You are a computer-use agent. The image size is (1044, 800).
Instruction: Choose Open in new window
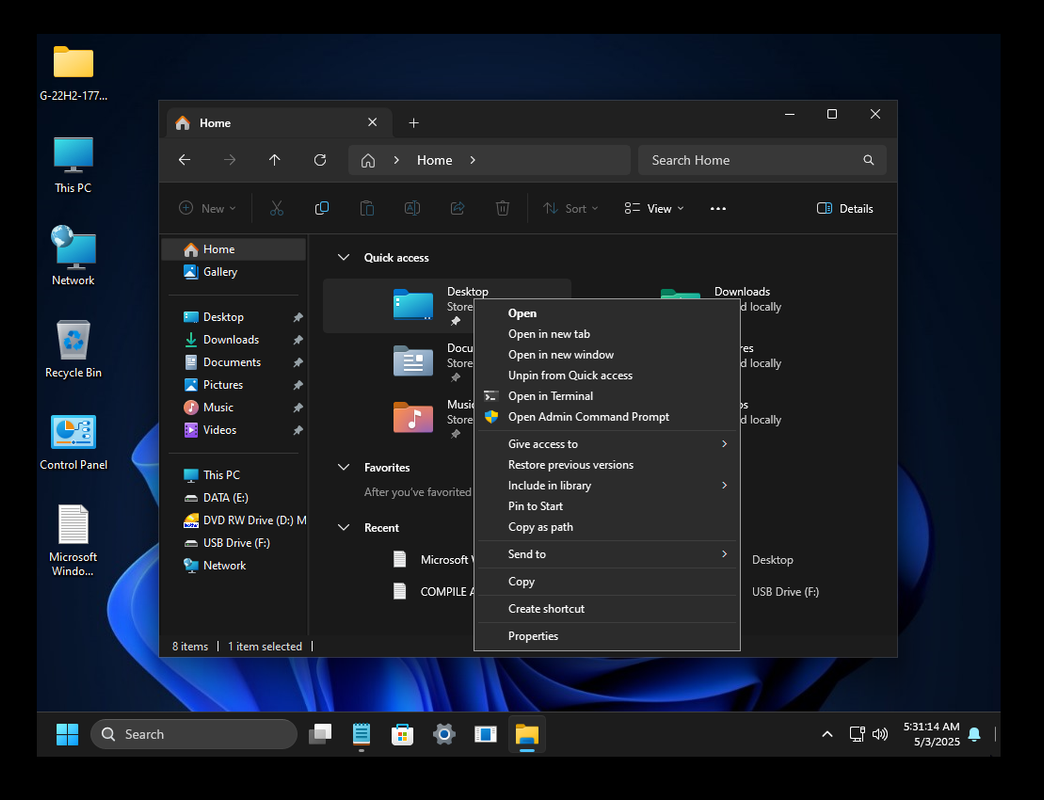(x=607, y=355)
